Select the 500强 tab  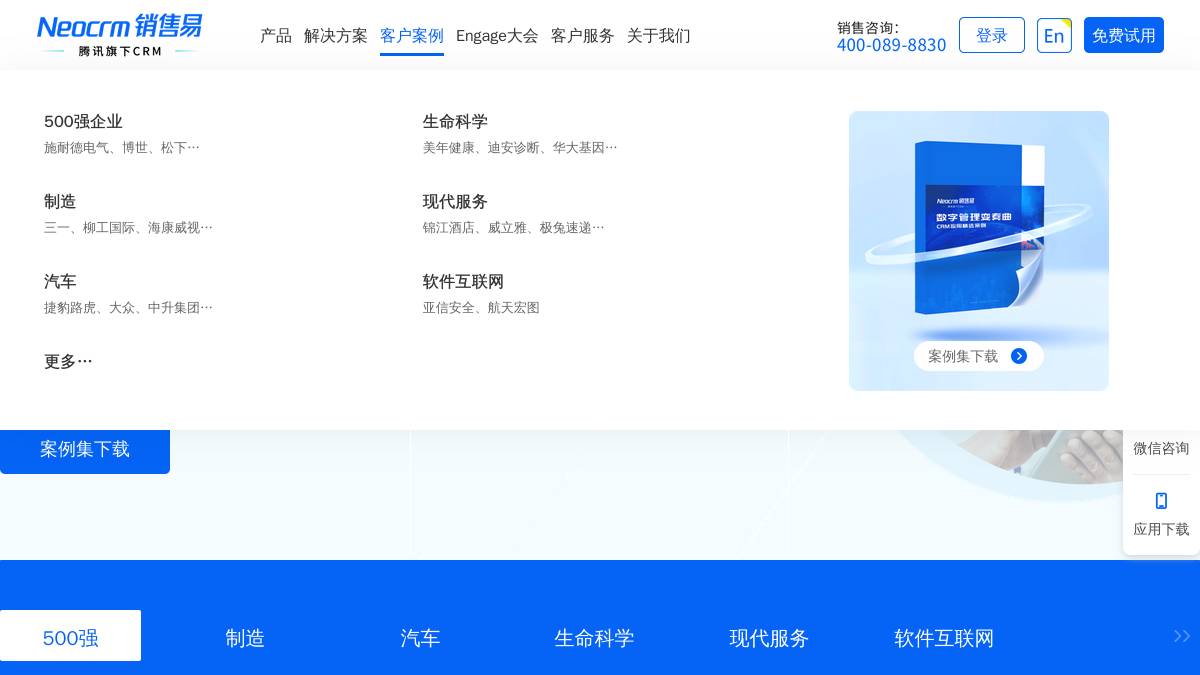click(70, 636)
